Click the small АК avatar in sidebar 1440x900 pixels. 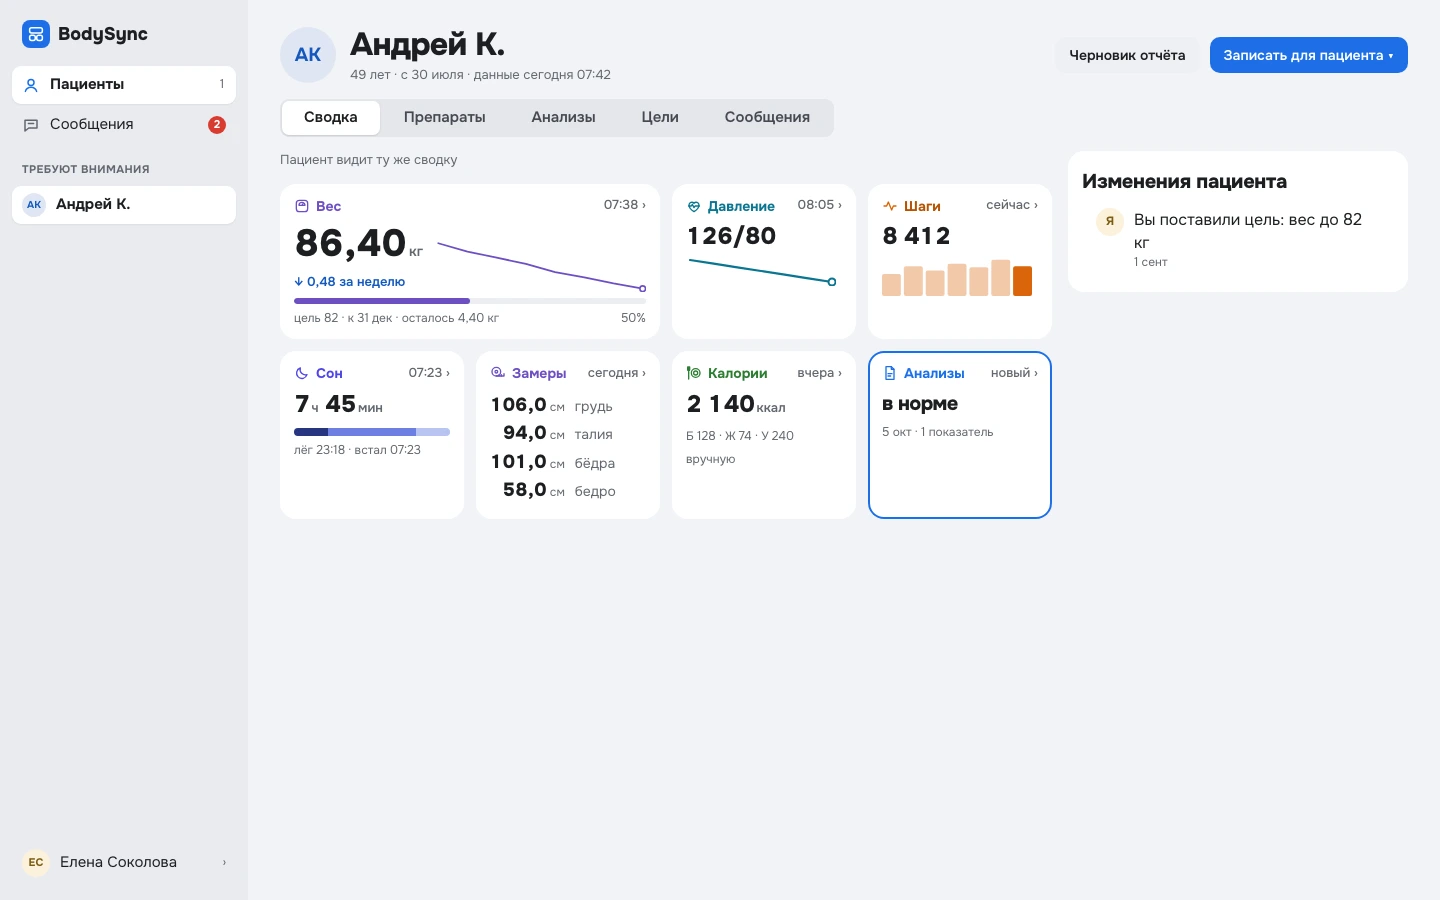[34, 205]
